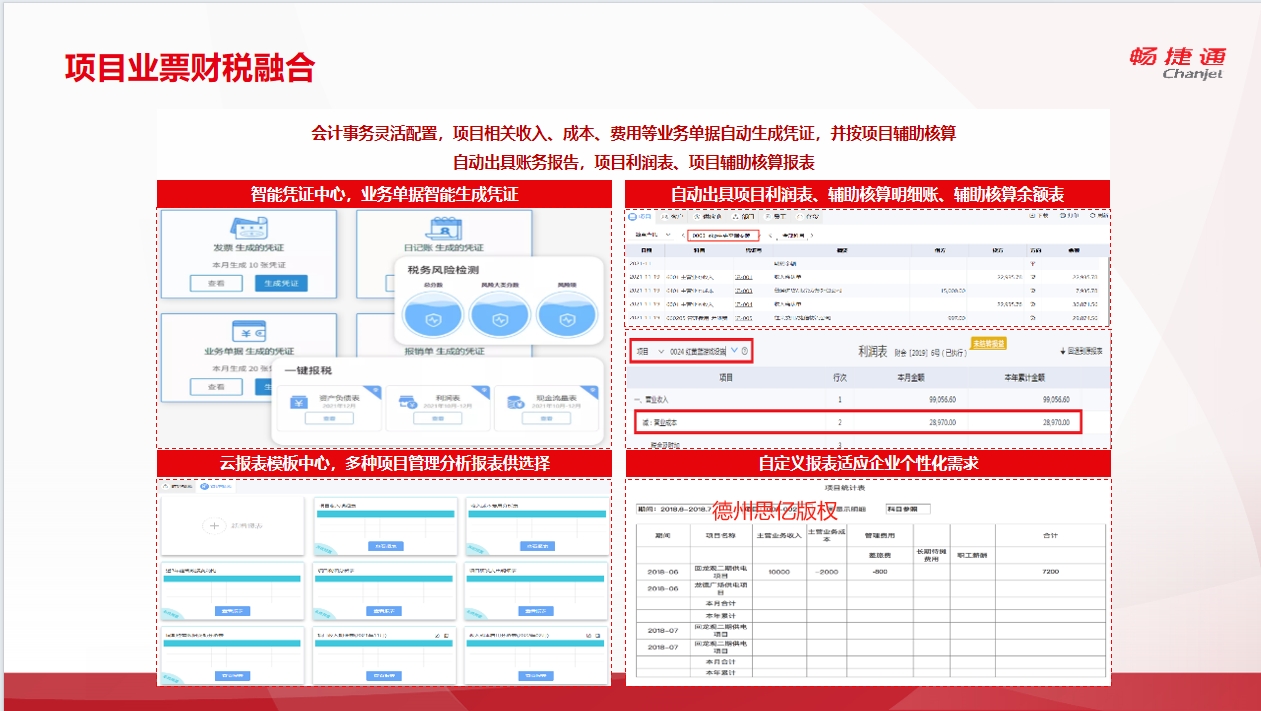Click the 项目业票财税融合 slide title

tap(190, 68)
